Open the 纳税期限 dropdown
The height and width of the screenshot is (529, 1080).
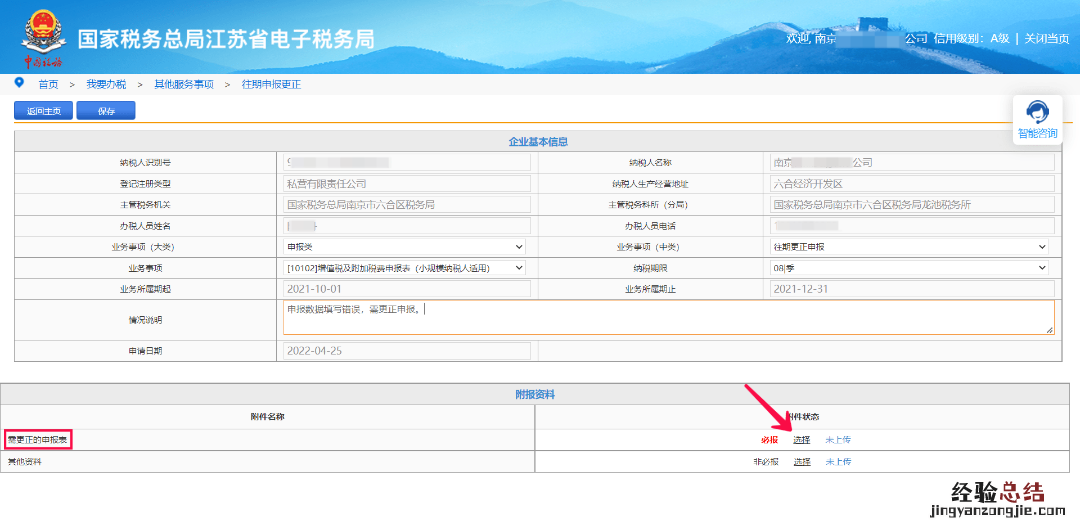point(909,268)
